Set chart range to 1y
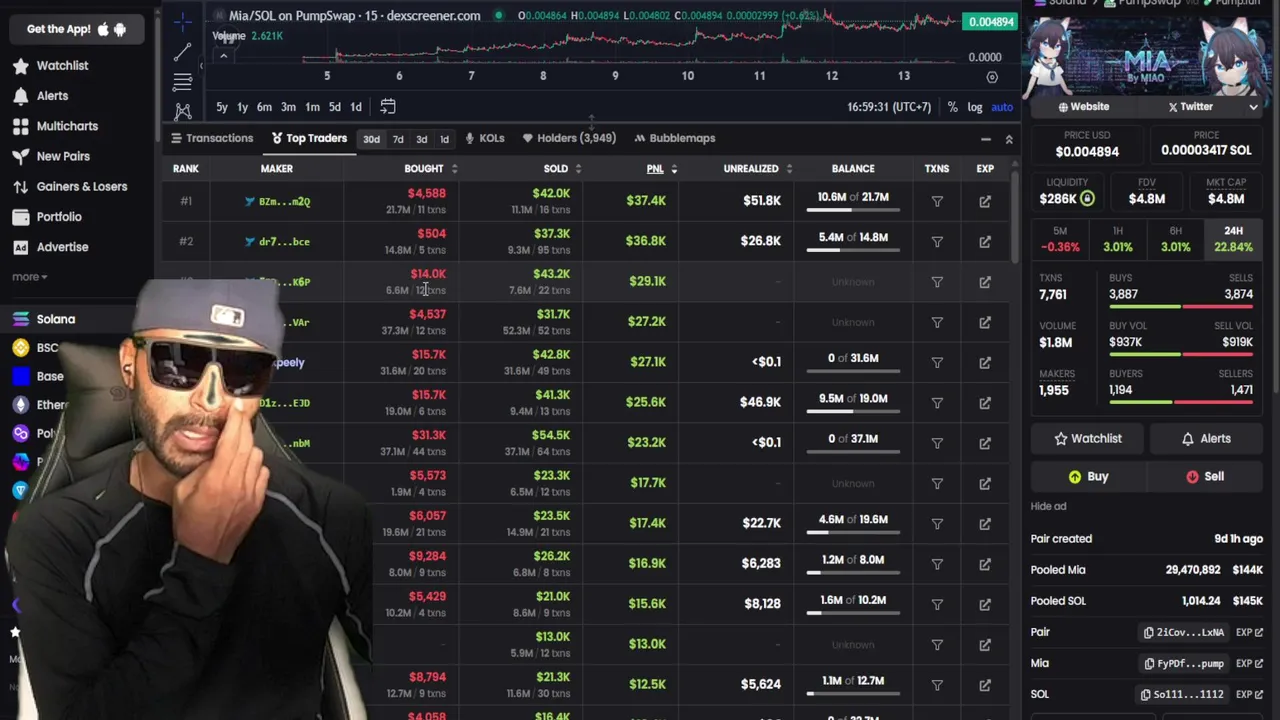The height and width of the screenshot is (720, 1280). 242,107
